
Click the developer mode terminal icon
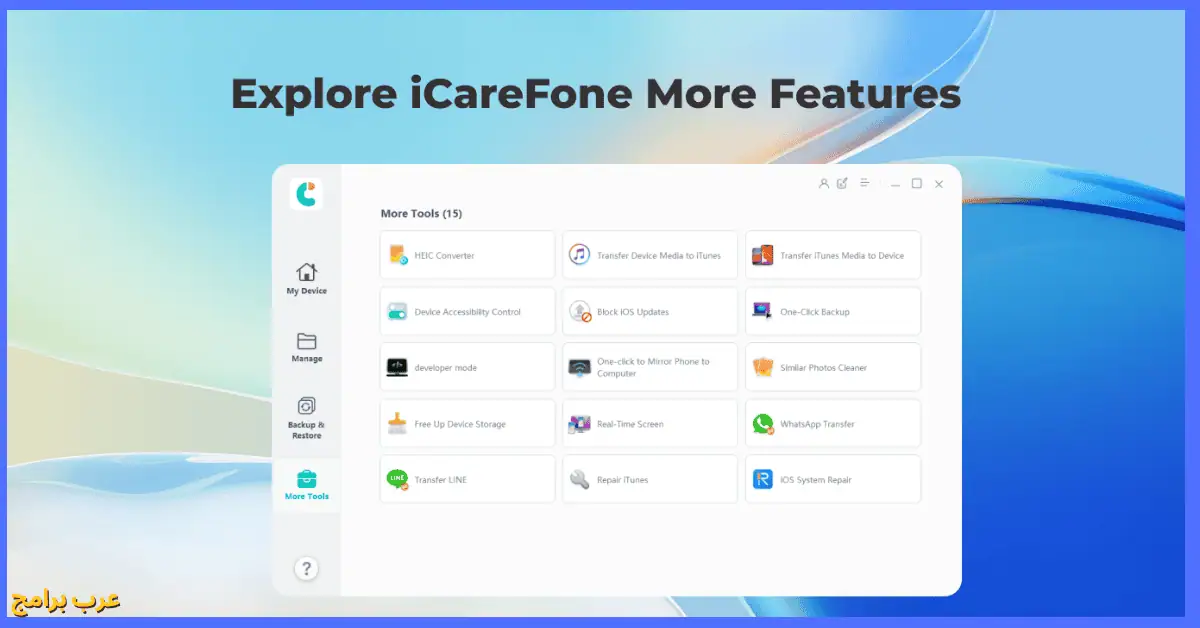click(x=397, y=367)
